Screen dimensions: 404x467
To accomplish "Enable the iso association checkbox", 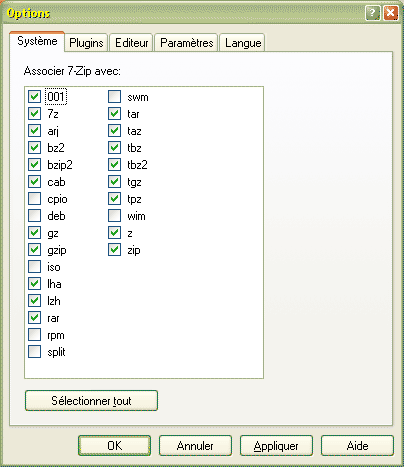I will pyautogui.click(x=34, y=267).
